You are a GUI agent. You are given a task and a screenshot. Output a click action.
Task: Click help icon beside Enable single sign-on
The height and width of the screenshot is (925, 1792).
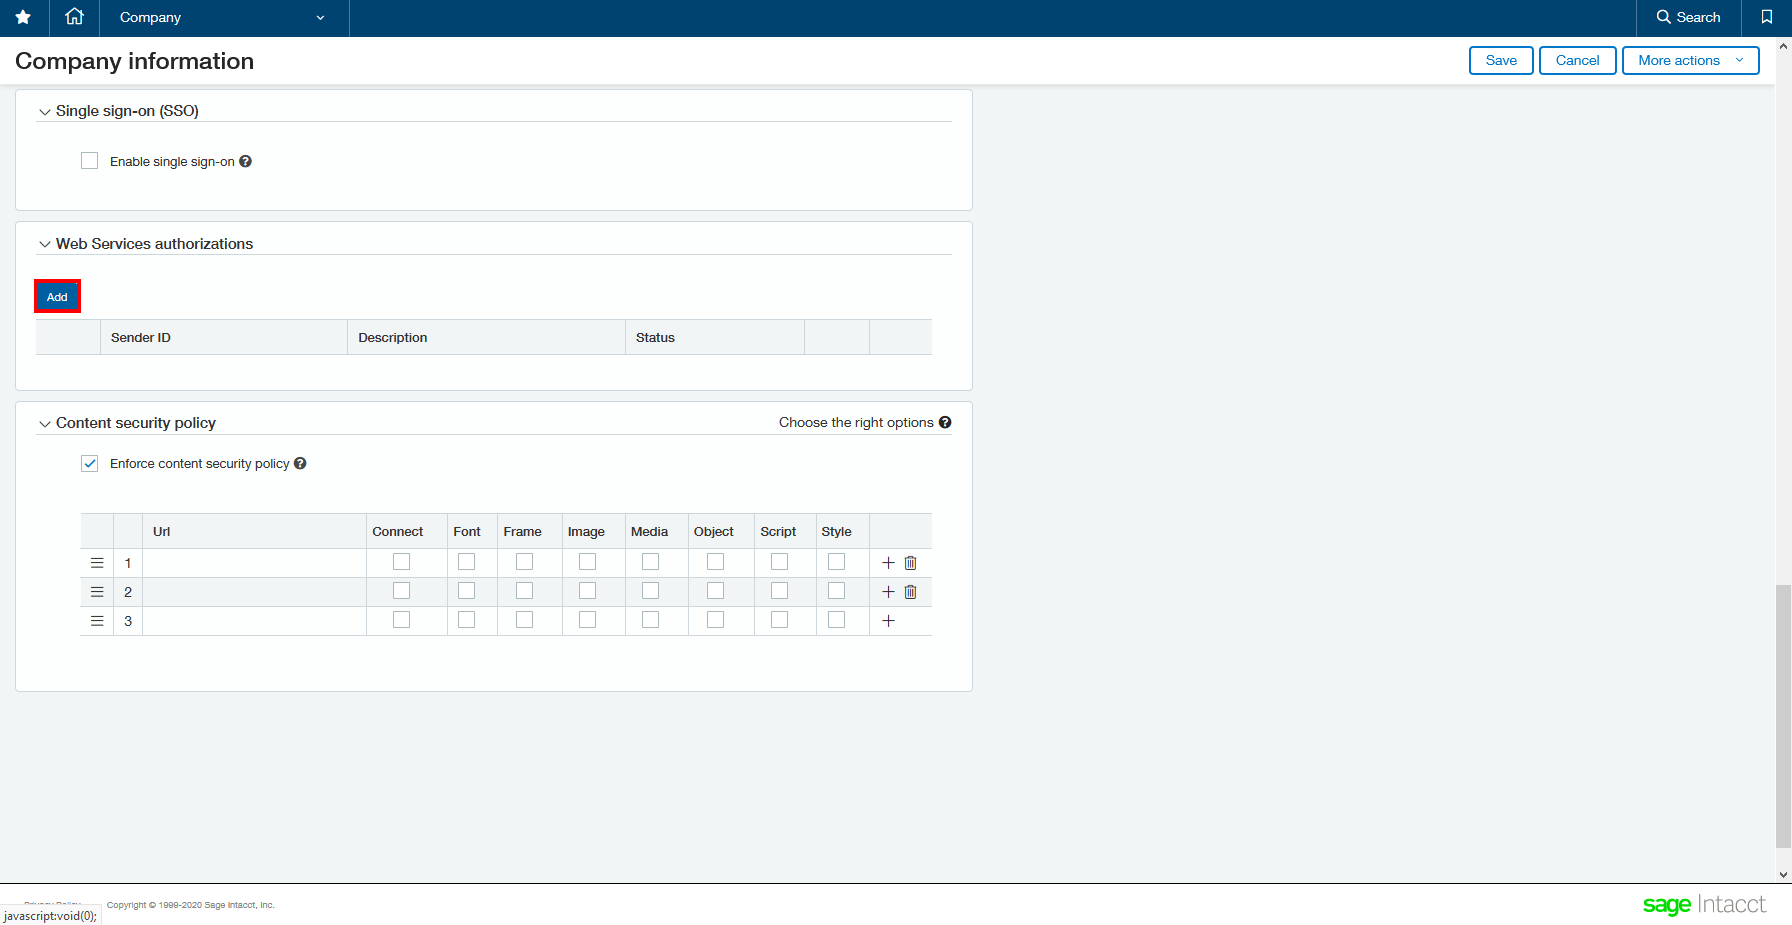(246, 161)
